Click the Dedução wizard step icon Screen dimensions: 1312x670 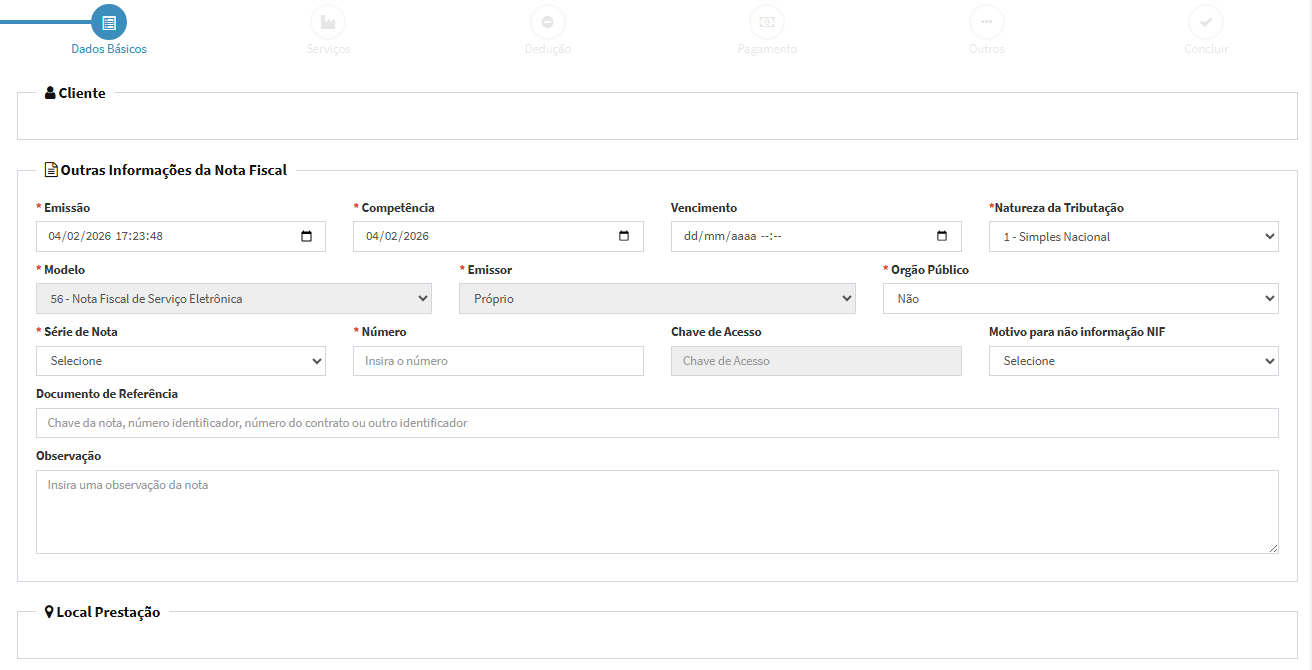pyautogui.click(x=548, y=22)
